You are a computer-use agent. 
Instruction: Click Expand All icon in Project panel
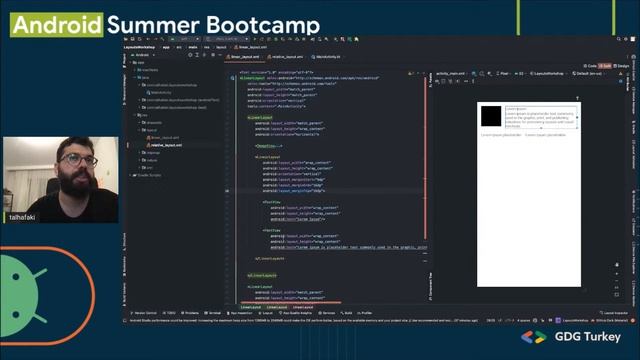click(x=197, y=55)
